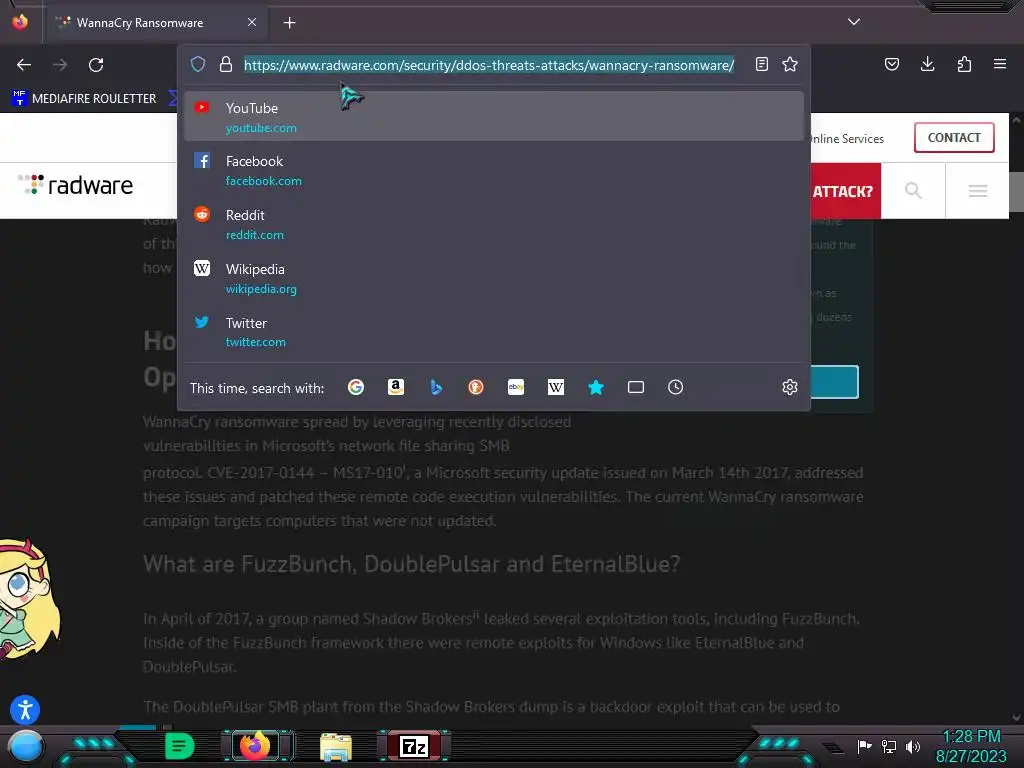Open the volume speaker icon in tray
The width and height of the screenshot is (1024, 768).
[913, 746]
